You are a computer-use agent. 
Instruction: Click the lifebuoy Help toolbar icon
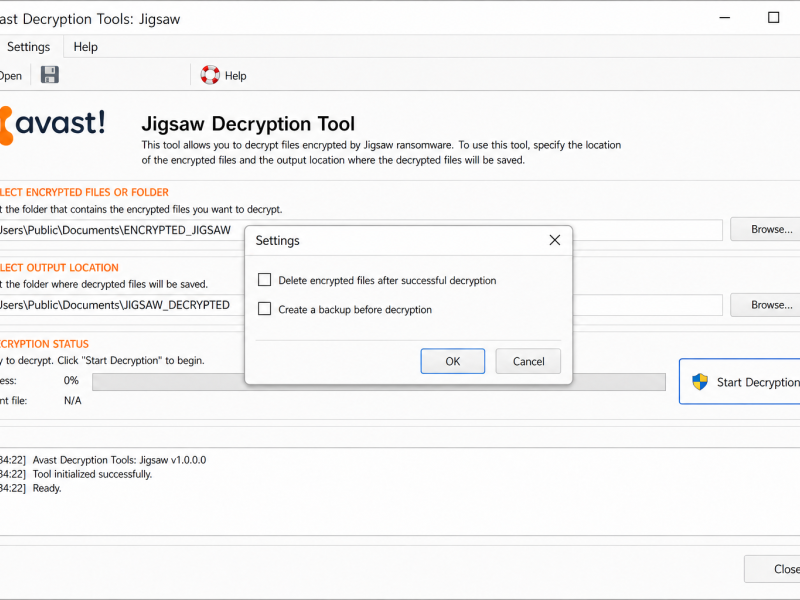(x=210, y=75)
